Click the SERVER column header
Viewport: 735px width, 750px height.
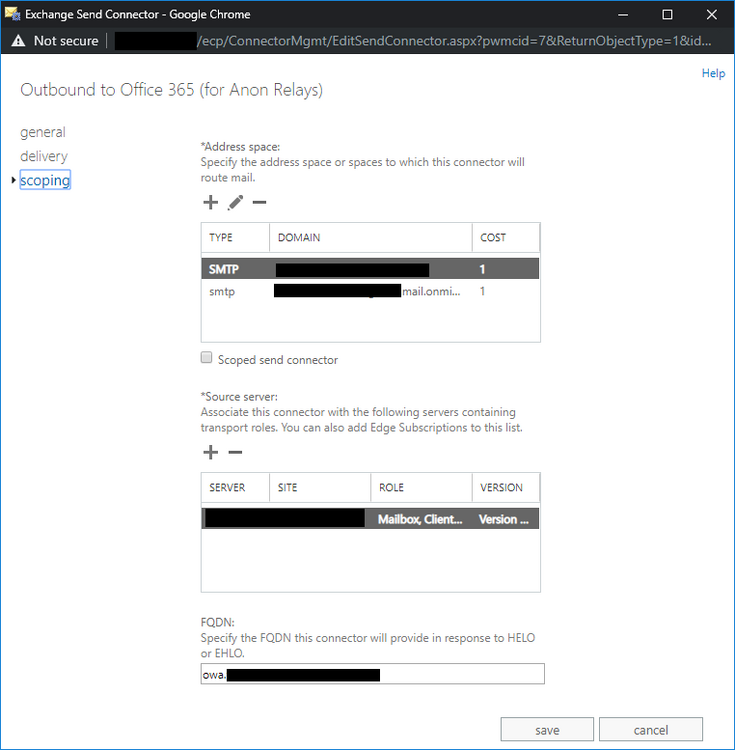pyautogui.click(x=235, y=487)
